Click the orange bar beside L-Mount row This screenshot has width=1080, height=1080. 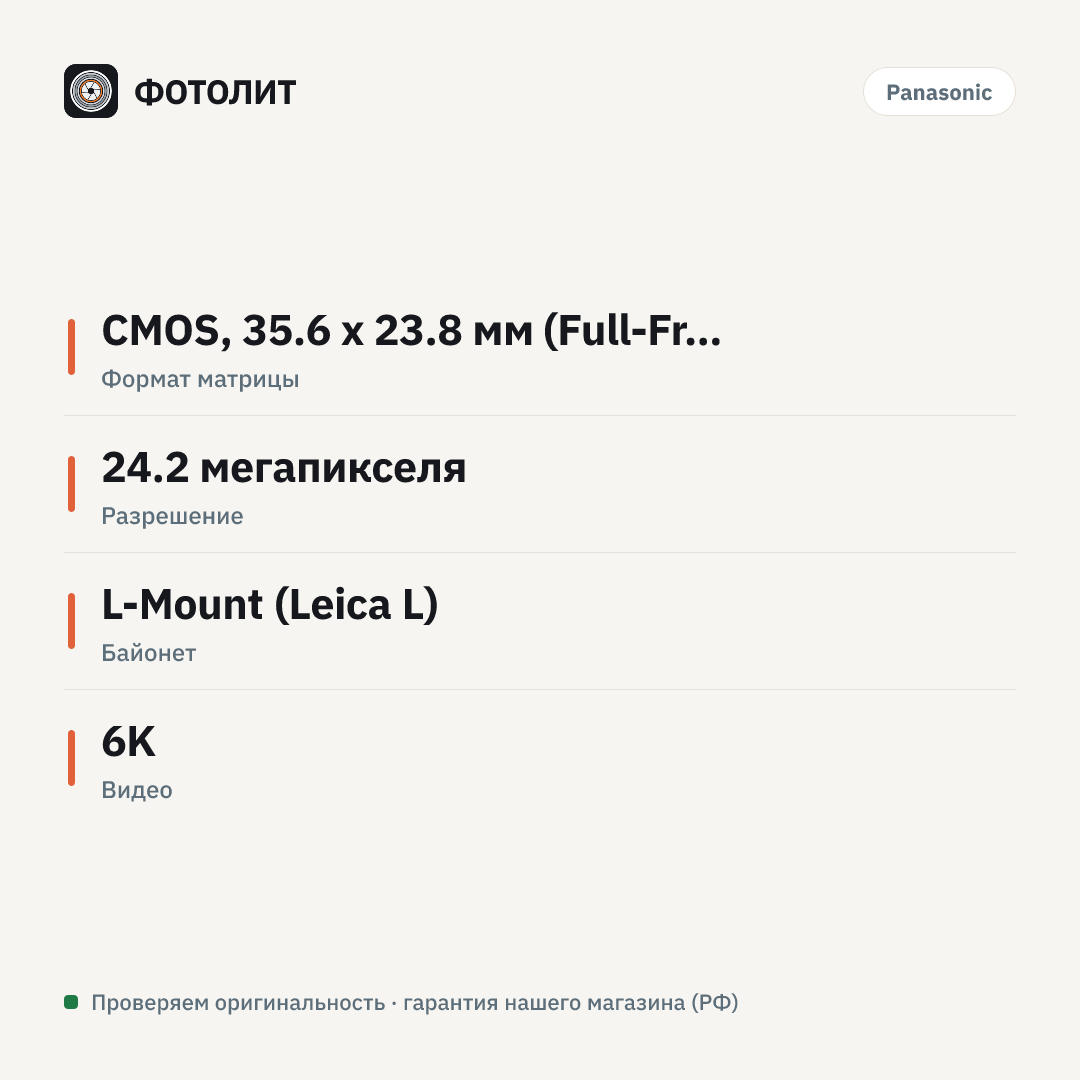pos(72,621)
